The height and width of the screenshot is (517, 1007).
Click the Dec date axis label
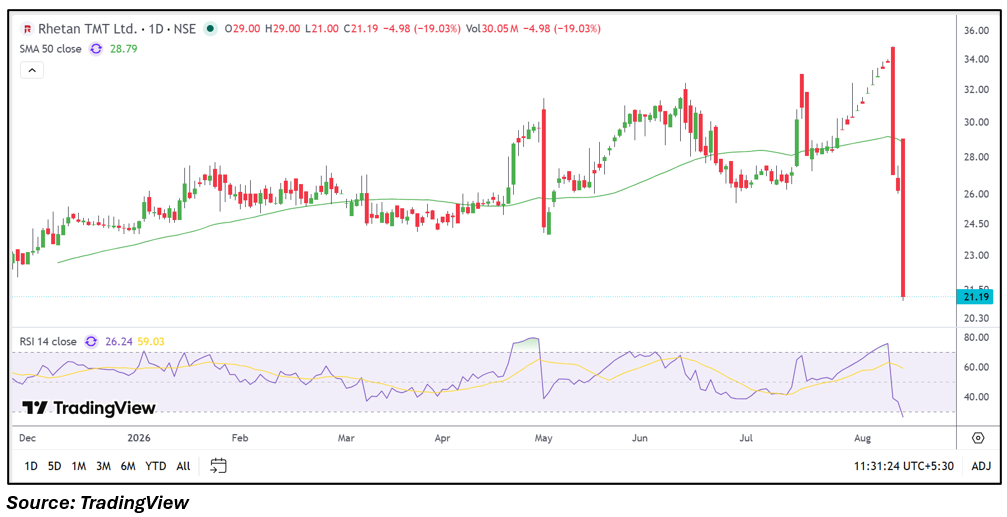coord(27,439)
